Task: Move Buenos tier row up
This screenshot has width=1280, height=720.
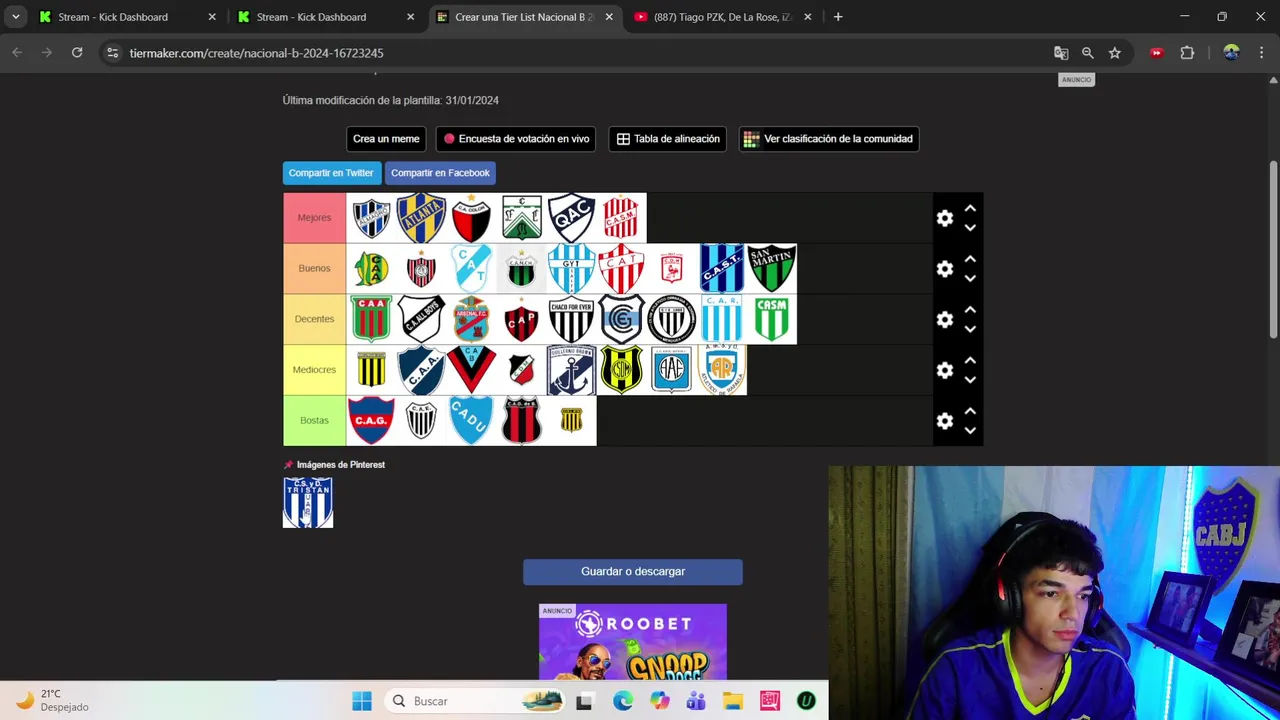Action: pyautogui.click(x=970, y=259)
